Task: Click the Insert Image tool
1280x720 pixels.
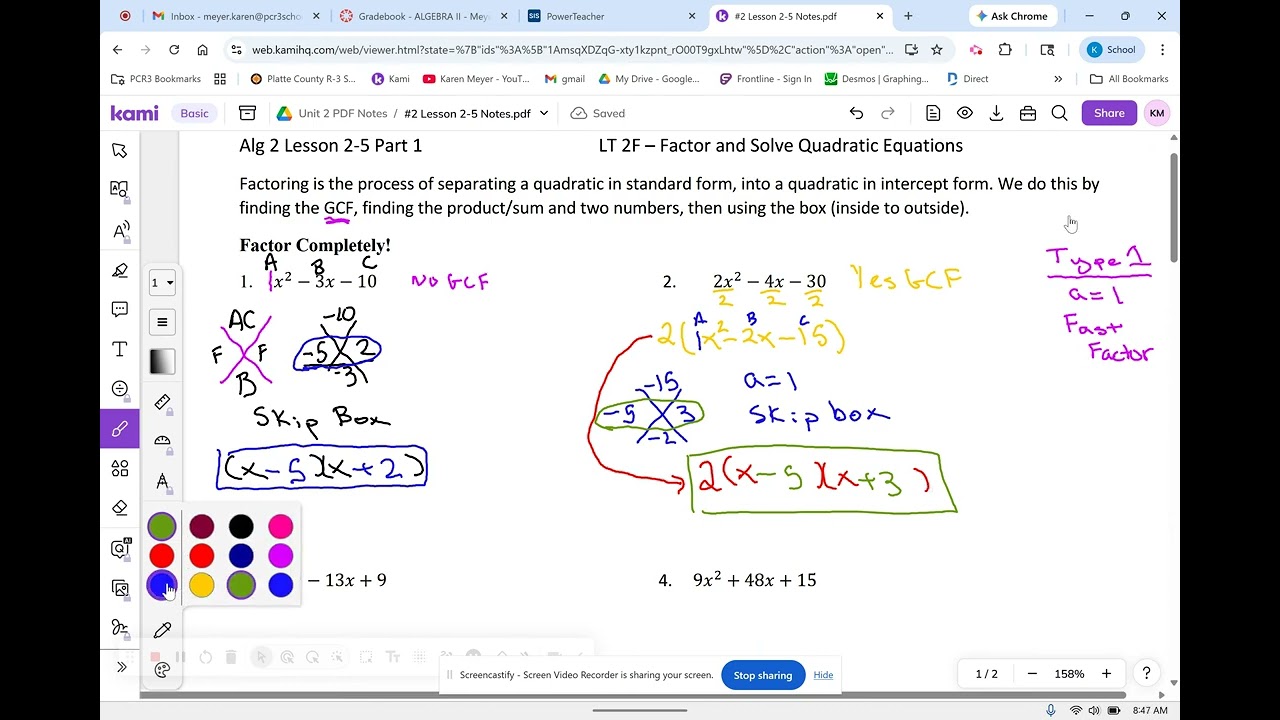Action: (x=120, y=588)
